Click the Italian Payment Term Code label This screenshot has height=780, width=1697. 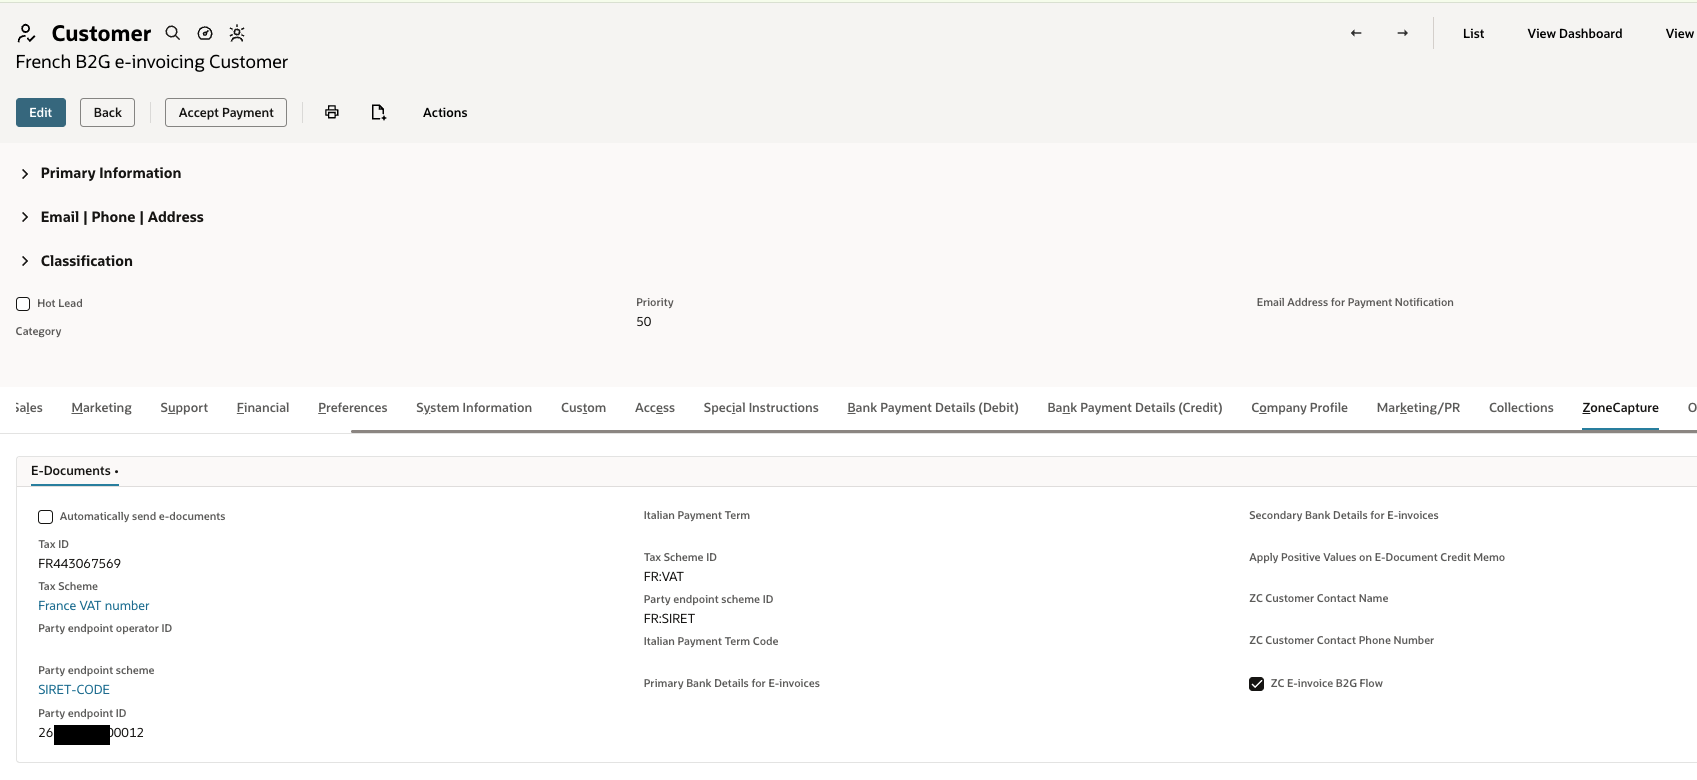click(x=711, y=641)
